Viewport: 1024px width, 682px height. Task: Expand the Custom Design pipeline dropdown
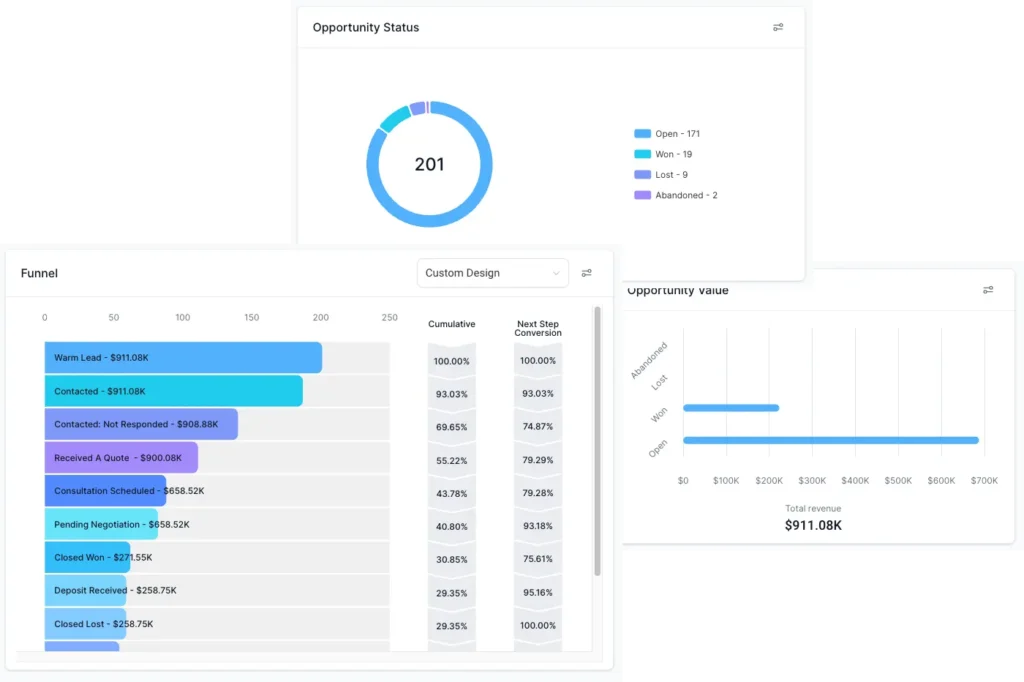click(x=492, y=273)
